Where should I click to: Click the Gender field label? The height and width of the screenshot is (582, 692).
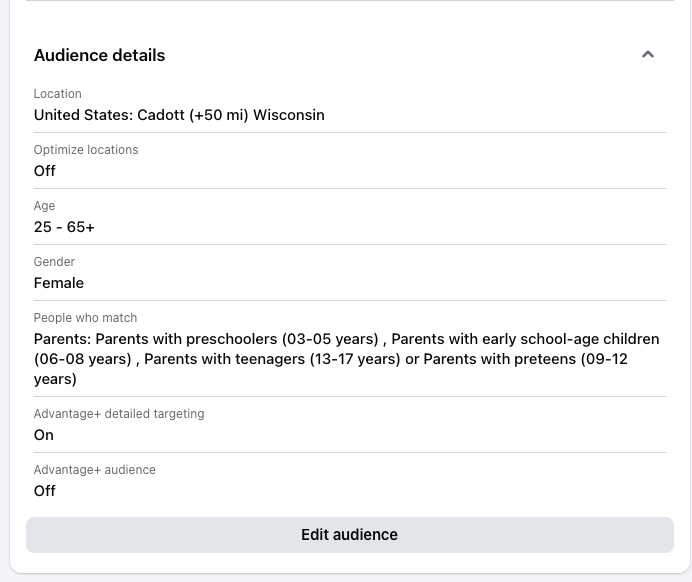click(x=55, y=262)
